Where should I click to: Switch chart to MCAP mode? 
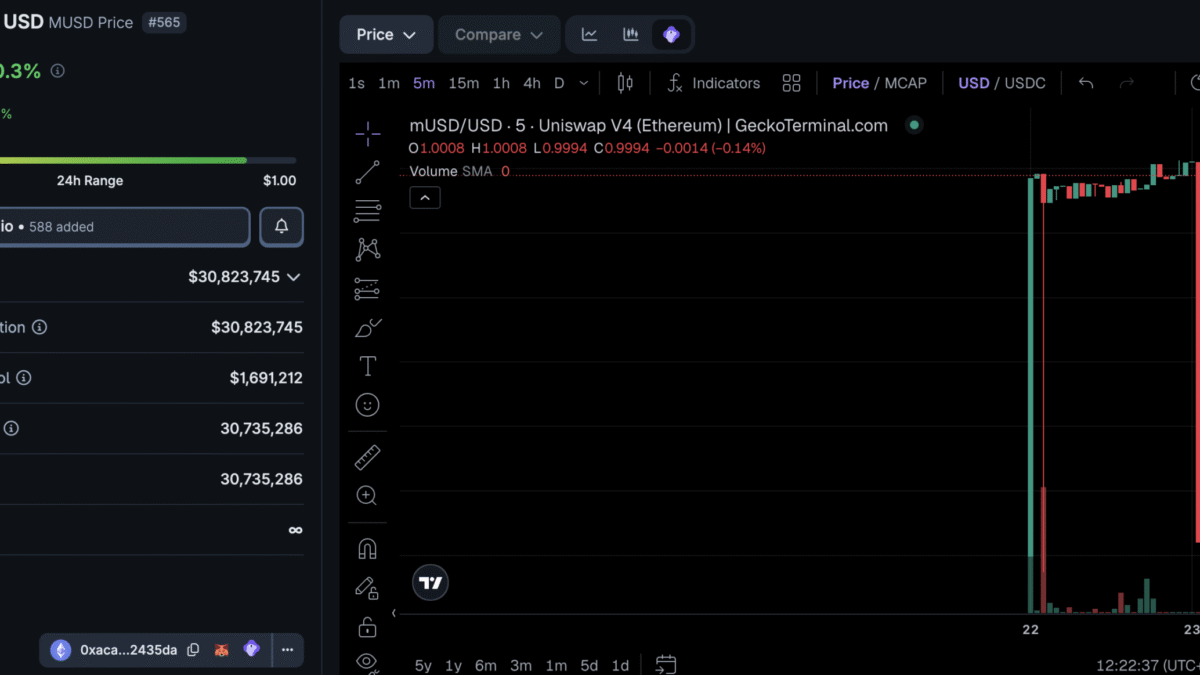coord(905,83)
